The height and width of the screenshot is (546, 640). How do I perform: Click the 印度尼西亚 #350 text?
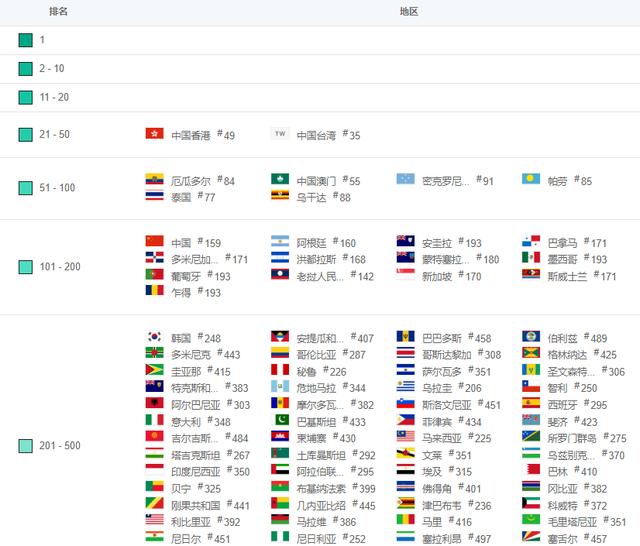(211, 472)
